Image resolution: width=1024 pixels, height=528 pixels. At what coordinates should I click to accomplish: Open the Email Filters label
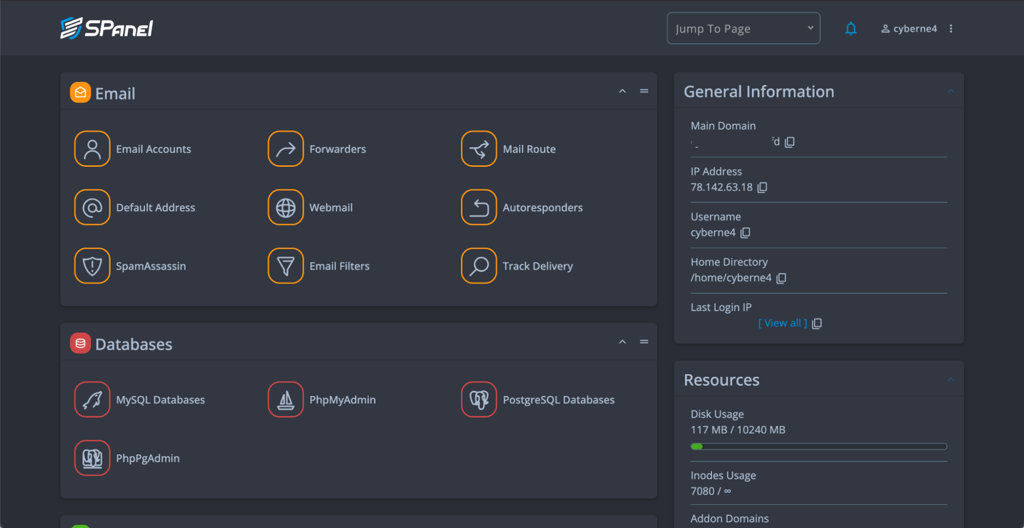(340, 266)
